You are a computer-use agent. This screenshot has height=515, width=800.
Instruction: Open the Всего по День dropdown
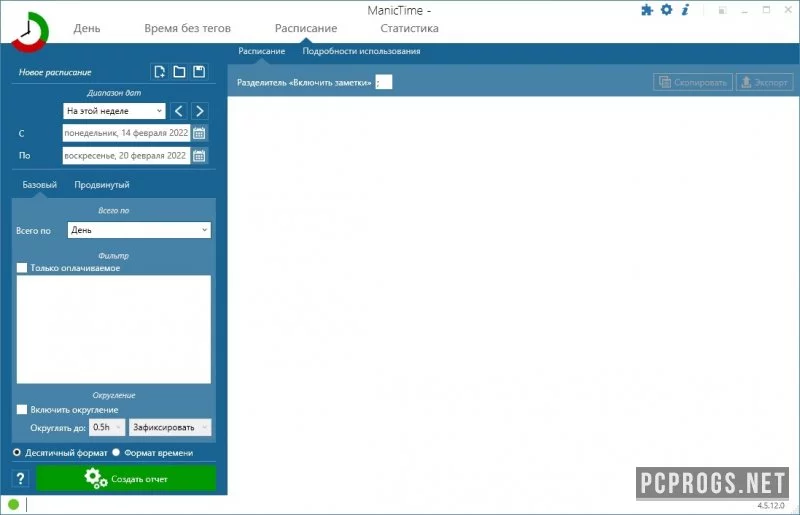tap(139, 230)
